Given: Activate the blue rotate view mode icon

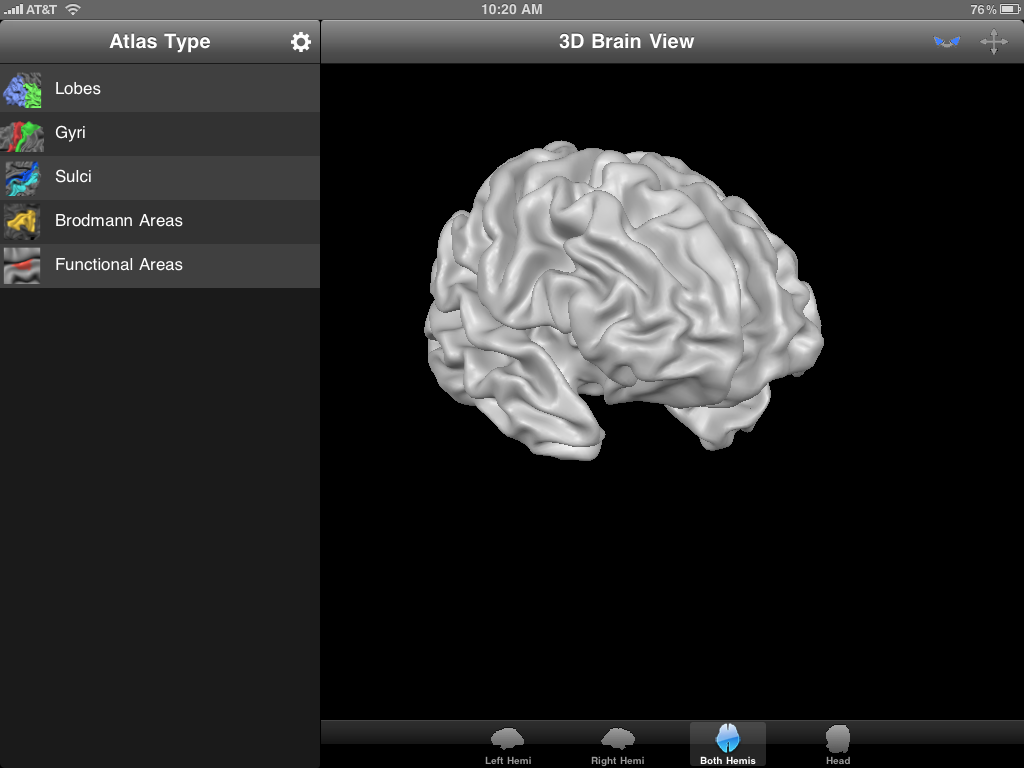Looking at the screenshot, I should point(946,42).
